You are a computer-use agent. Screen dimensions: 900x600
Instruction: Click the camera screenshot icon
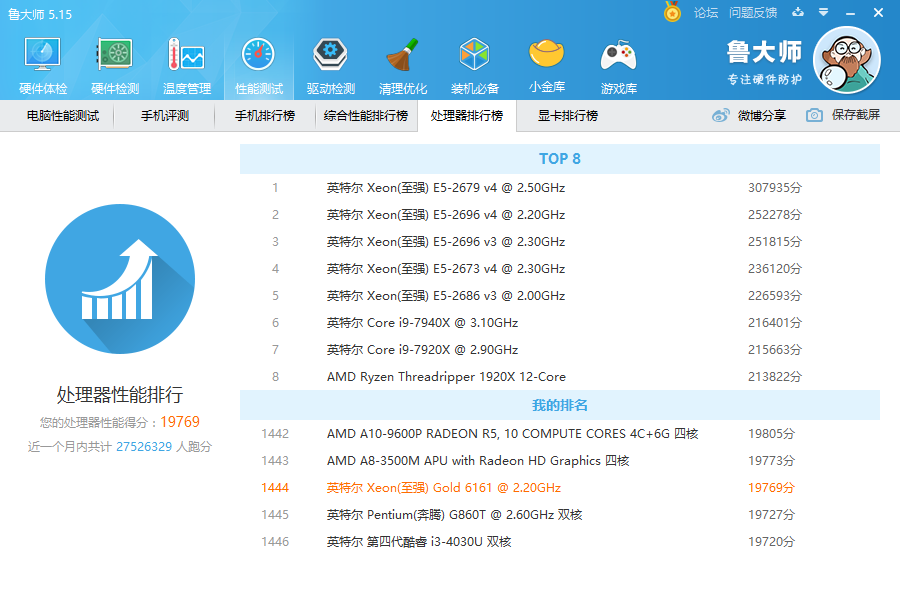coord(814,115)
